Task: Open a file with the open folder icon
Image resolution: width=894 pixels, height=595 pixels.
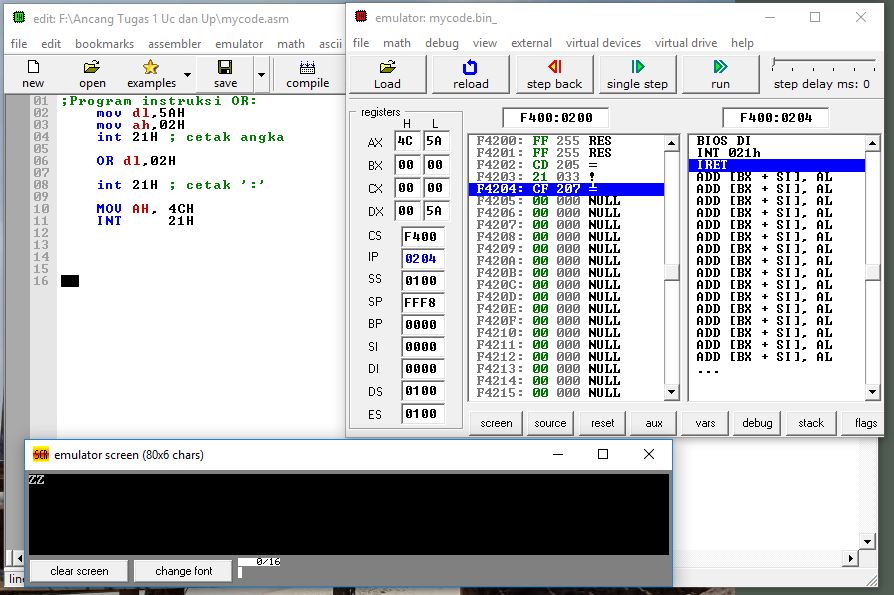Action: click(x=92, y=67)
